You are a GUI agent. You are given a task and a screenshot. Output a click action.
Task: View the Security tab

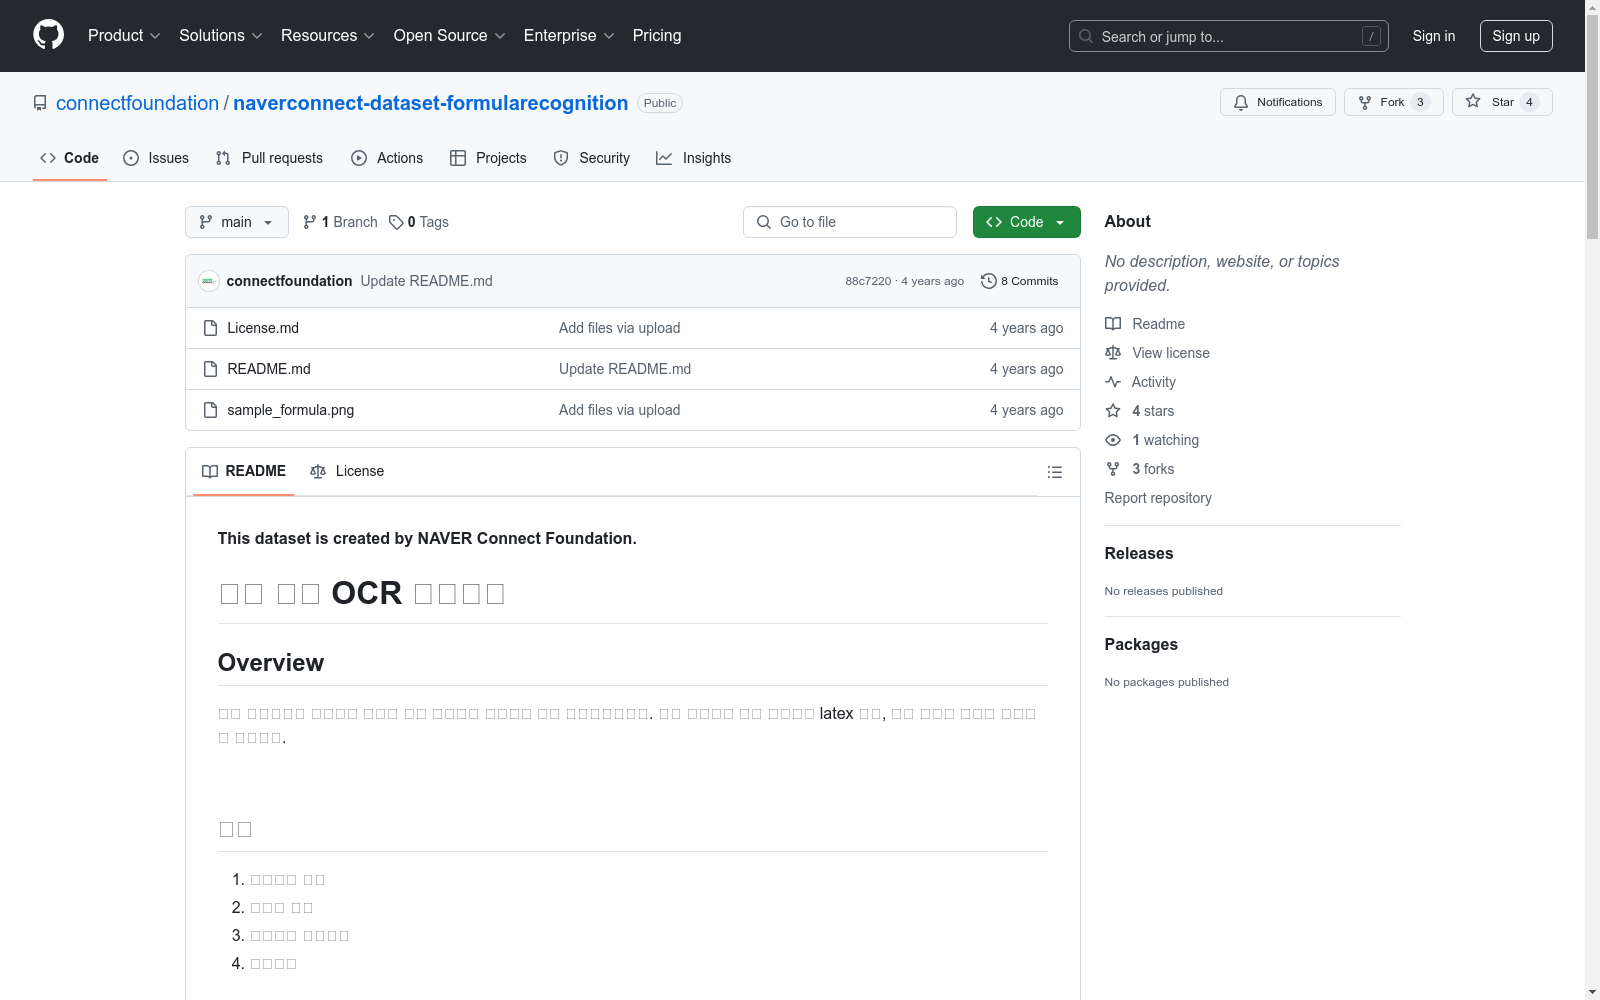(592, 158)
